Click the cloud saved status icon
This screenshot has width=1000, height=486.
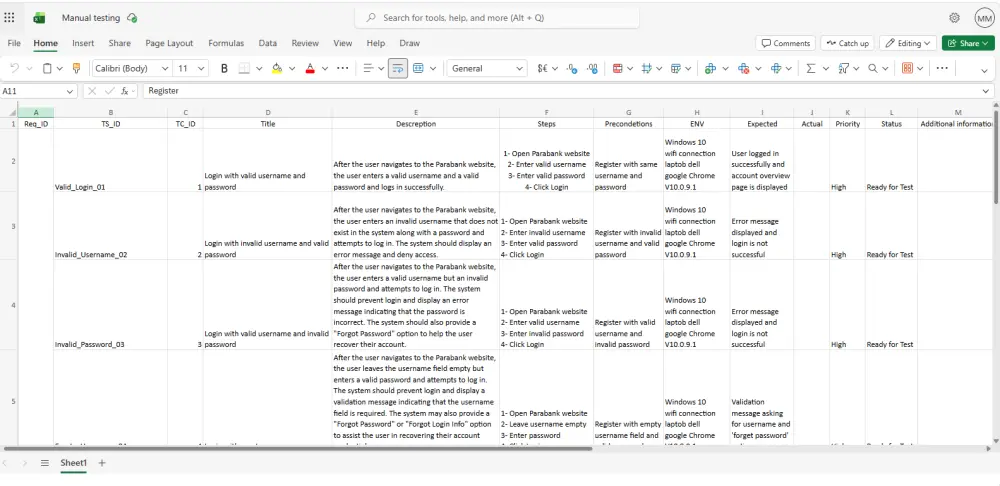coord(132,18)
